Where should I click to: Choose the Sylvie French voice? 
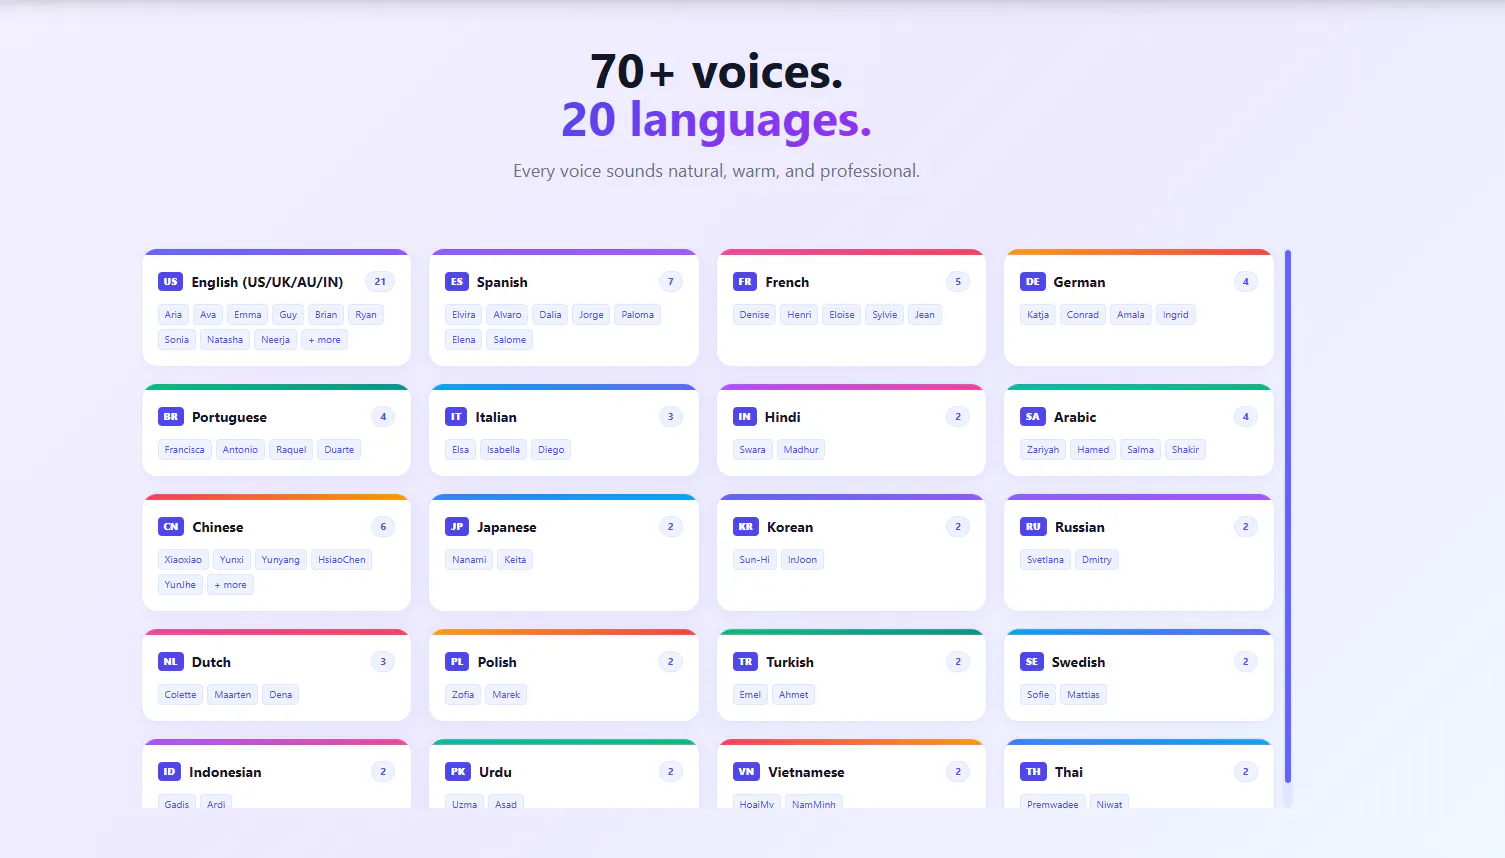coord(885,315)
